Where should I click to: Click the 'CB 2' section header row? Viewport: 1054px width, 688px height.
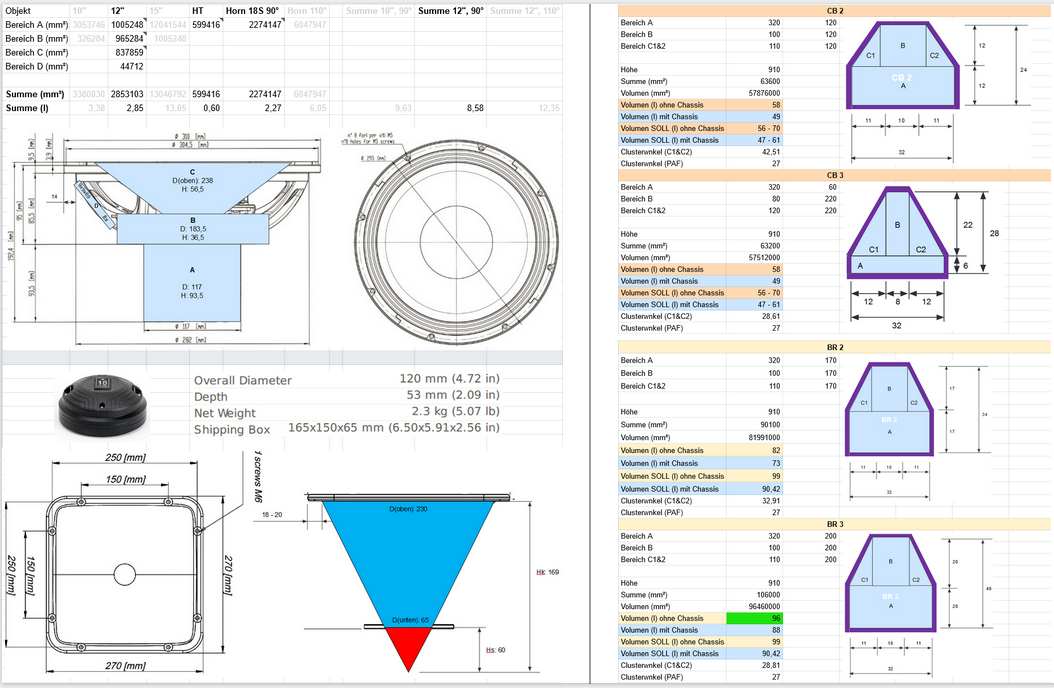834,10
